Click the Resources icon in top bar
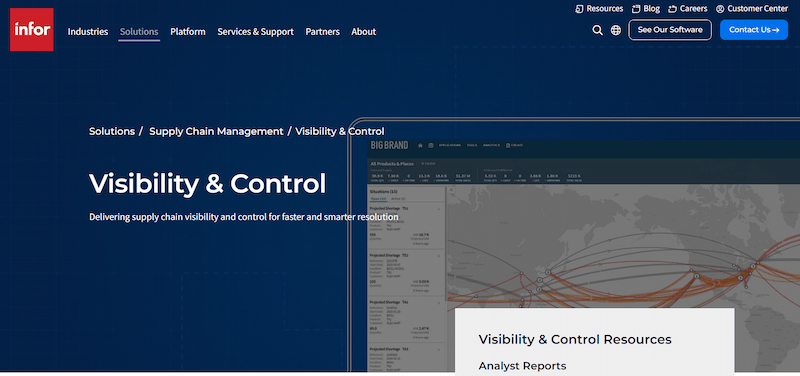The height and width of the screenshot is (376, 800). (579, 9)
